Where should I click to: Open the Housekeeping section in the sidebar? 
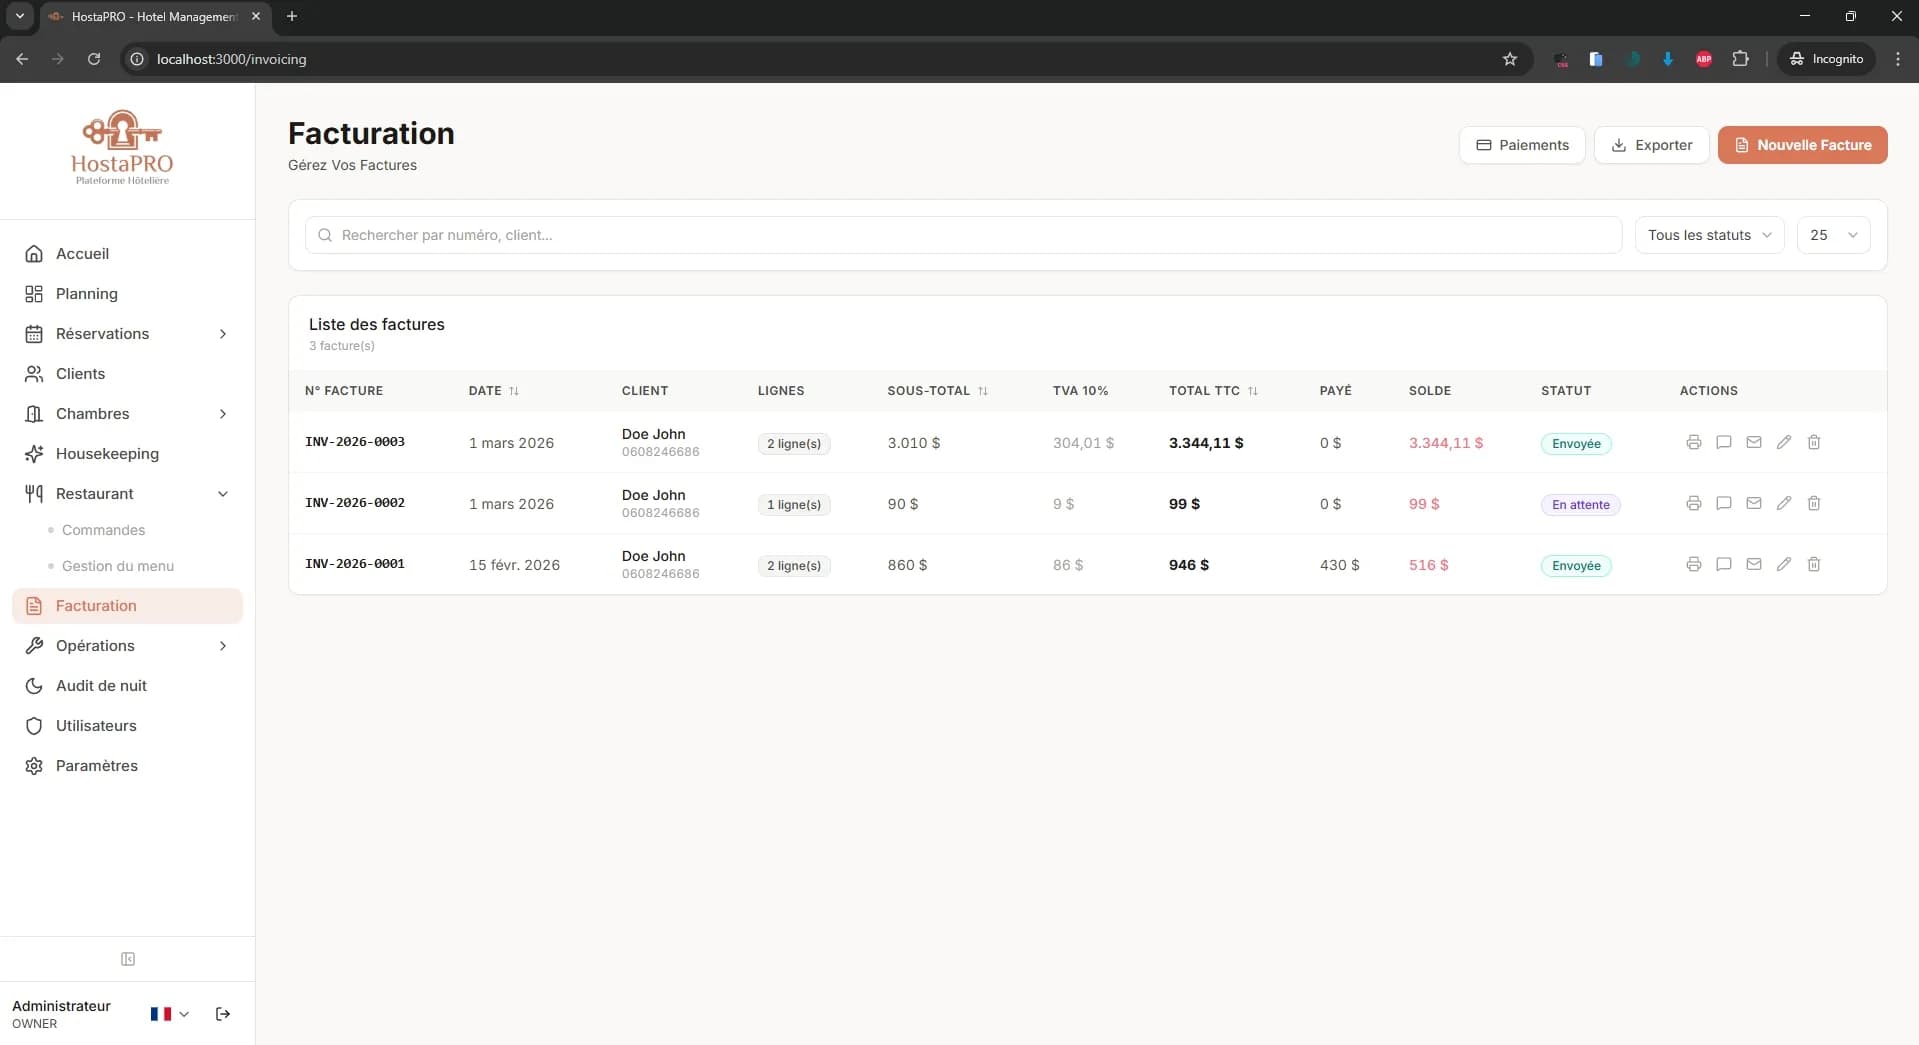click(x=106, y=453)
